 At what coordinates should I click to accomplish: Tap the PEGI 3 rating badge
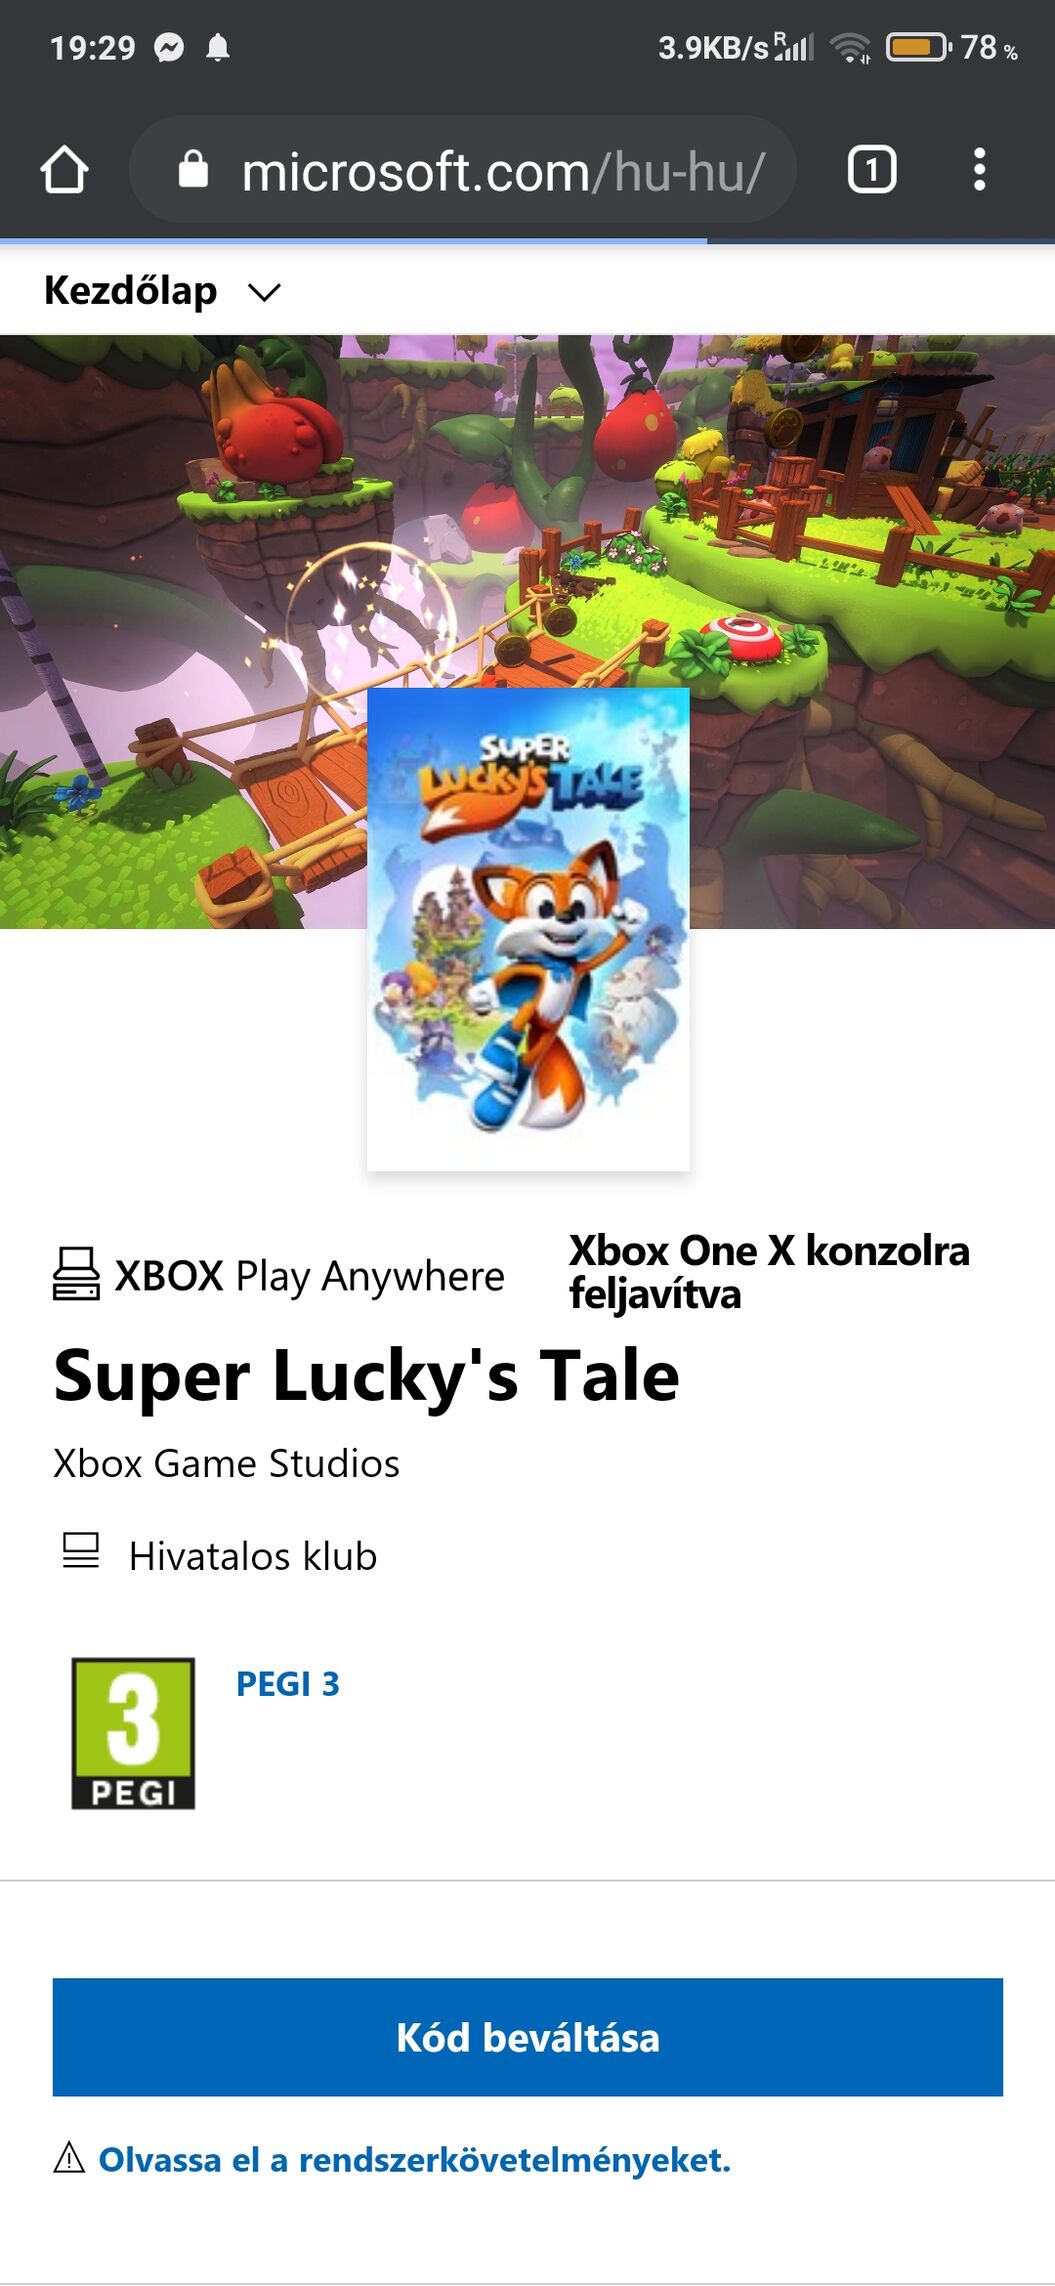(133, 1733)
